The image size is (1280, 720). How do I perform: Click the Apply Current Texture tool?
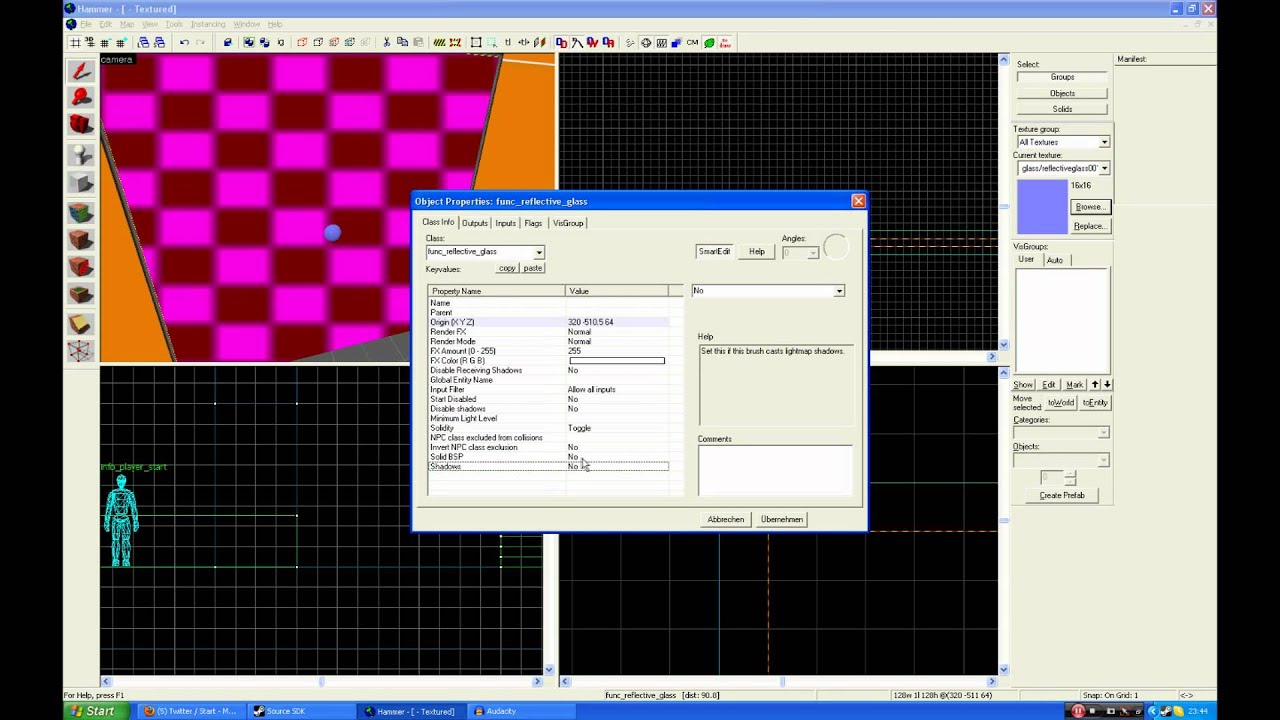tap(81, 240)
